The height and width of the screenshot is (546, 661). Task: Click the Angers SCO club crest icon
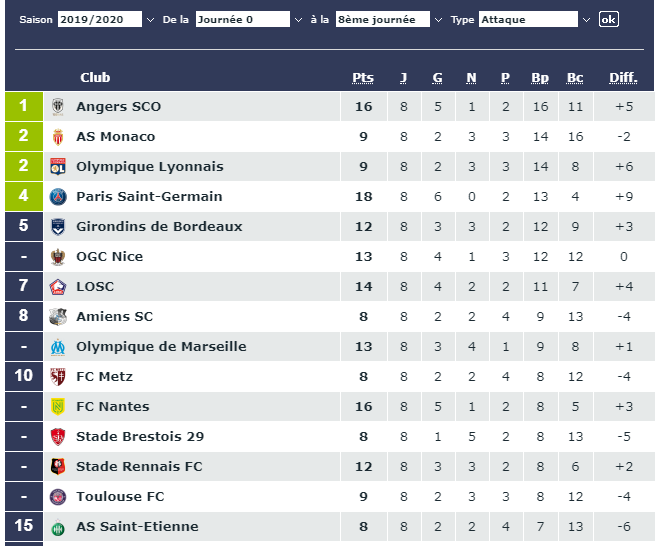click(x=58, y=107)
